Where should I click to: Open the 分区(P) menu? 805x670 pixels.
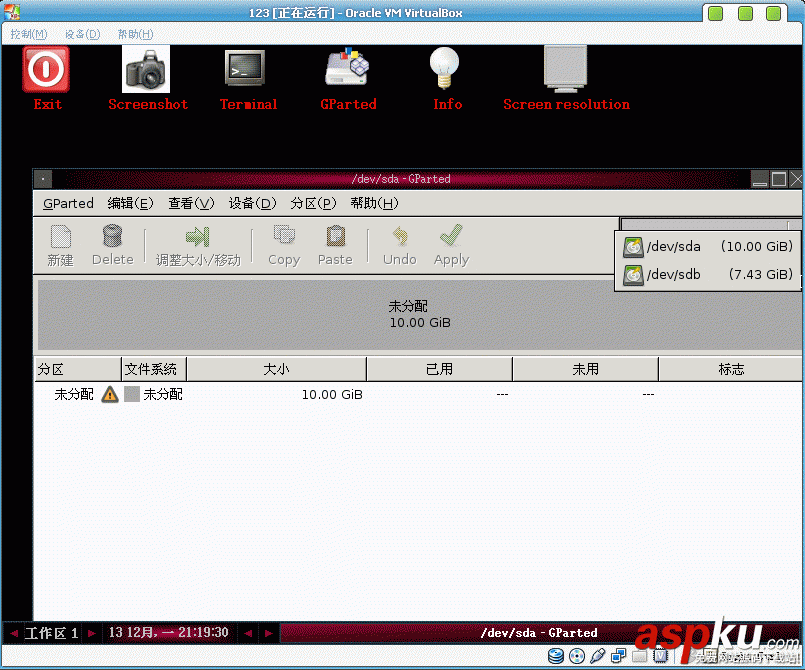pos(313,203)
